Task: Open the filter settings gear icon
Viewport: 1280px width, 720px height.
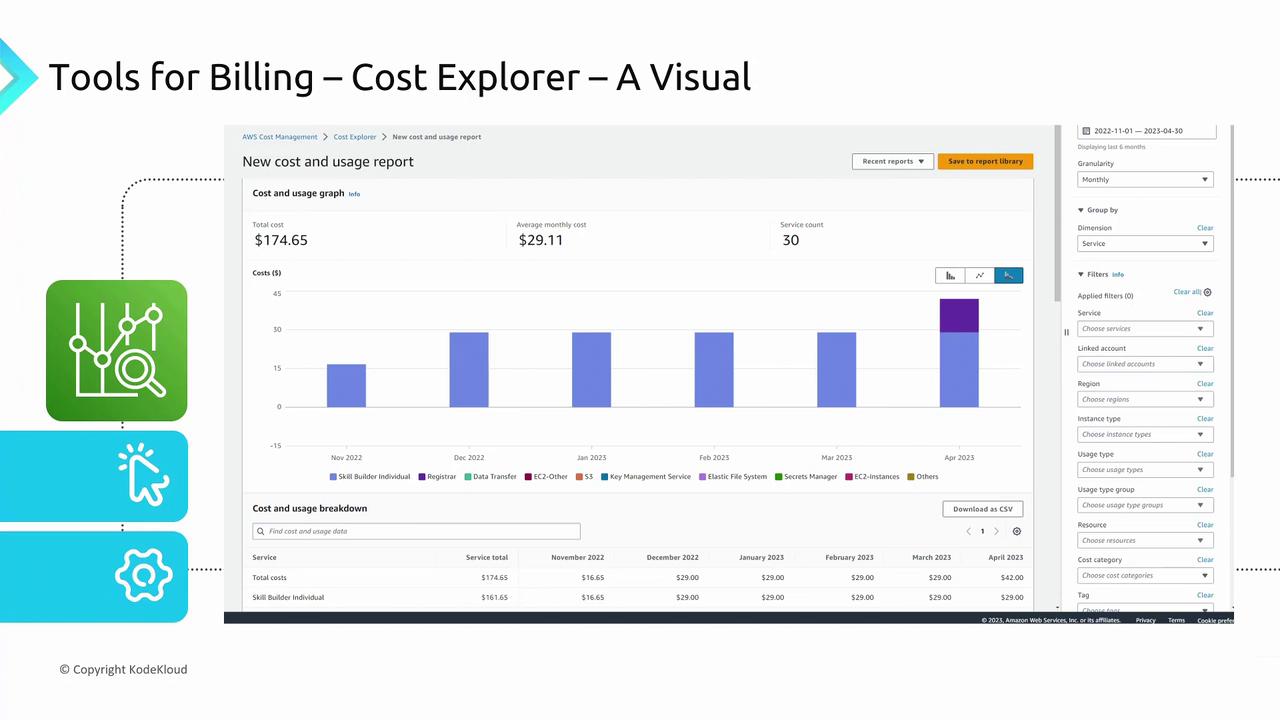Action: [x=1208, y=293]
